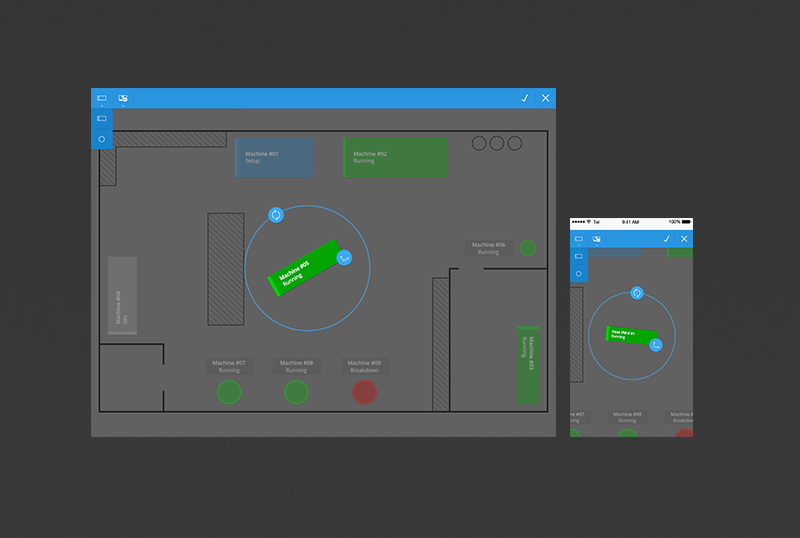This screenshot has height=538, width=800.
Task: Click the phone view Machine #08 Running label
Action: tap(628, 417)
